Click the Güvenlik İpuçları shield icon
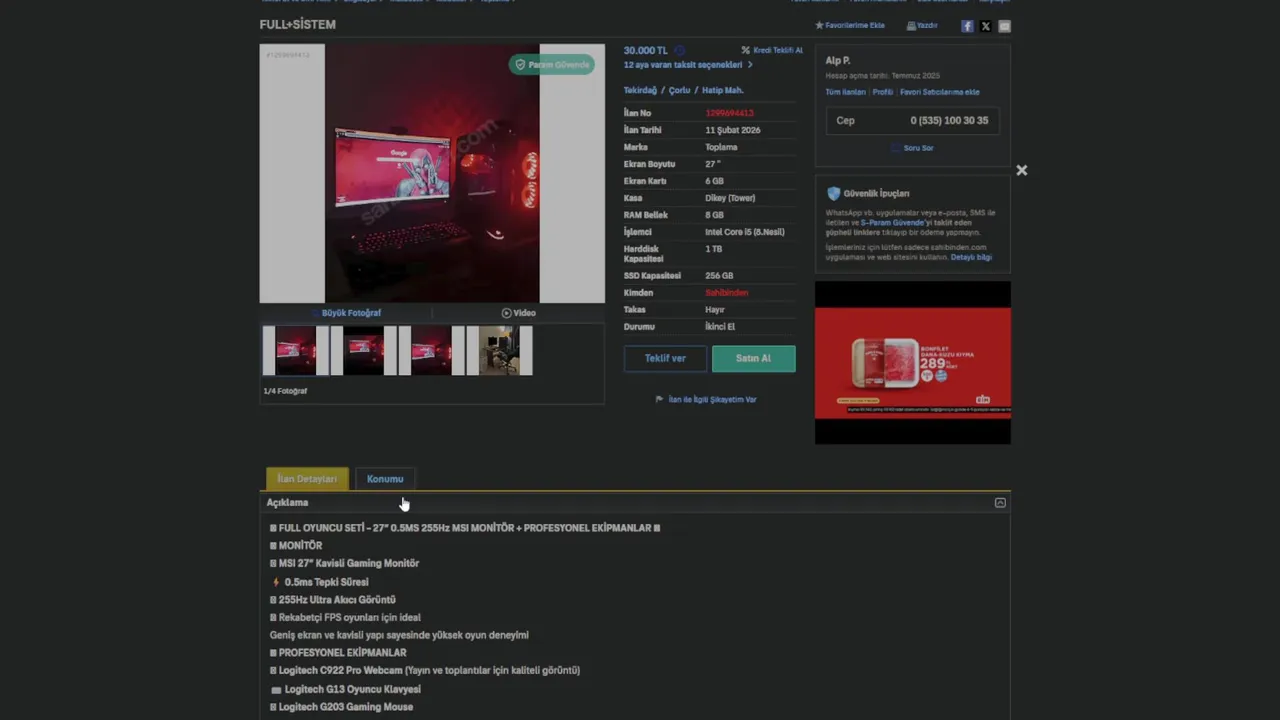 point(833,193)
